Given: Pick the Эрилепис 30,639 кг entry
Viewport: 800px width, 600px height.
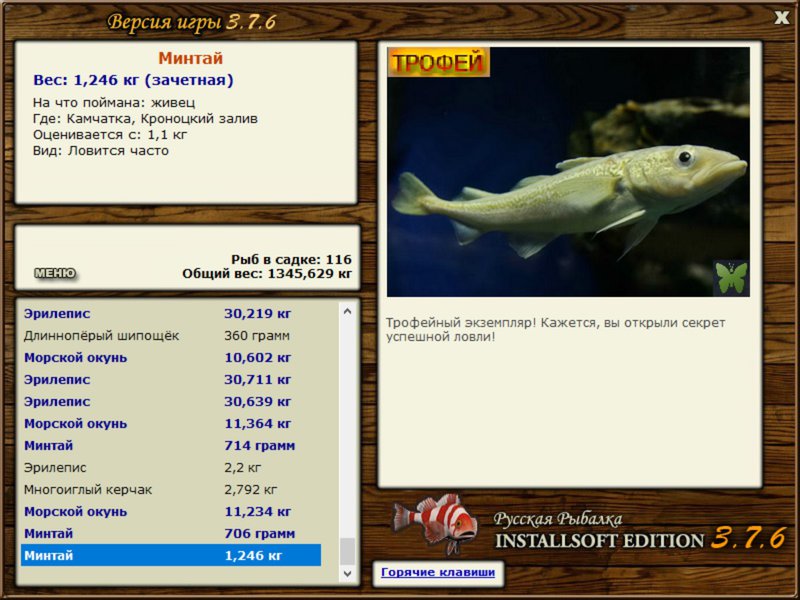Looking at the screenshot, I should [171, 402].
